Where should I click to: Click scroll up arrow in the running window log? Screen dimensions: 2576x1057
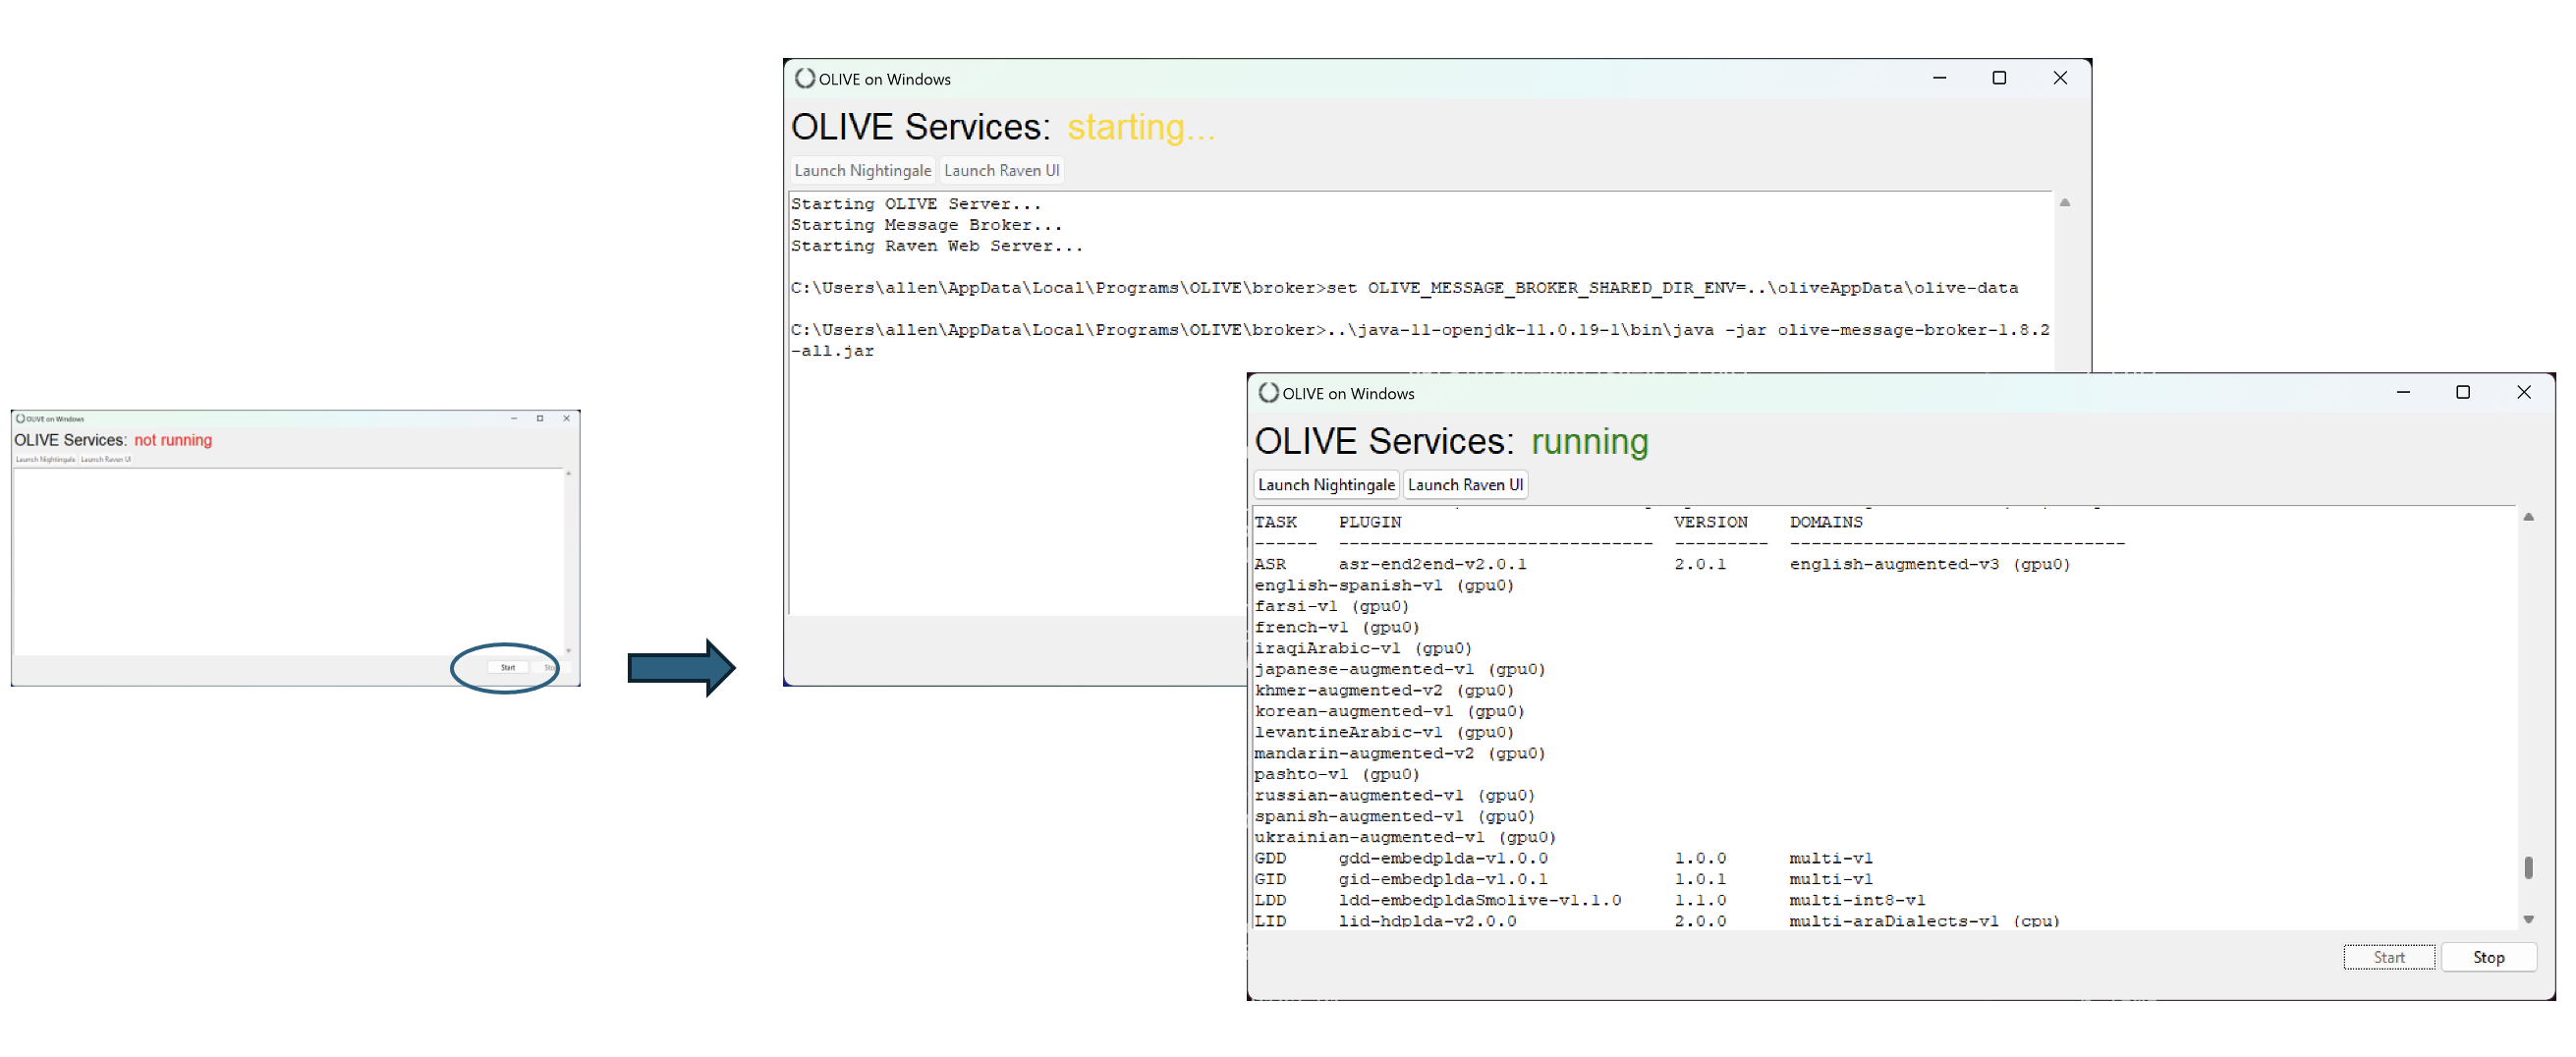pyautogui.click(x=2528, y=517)
